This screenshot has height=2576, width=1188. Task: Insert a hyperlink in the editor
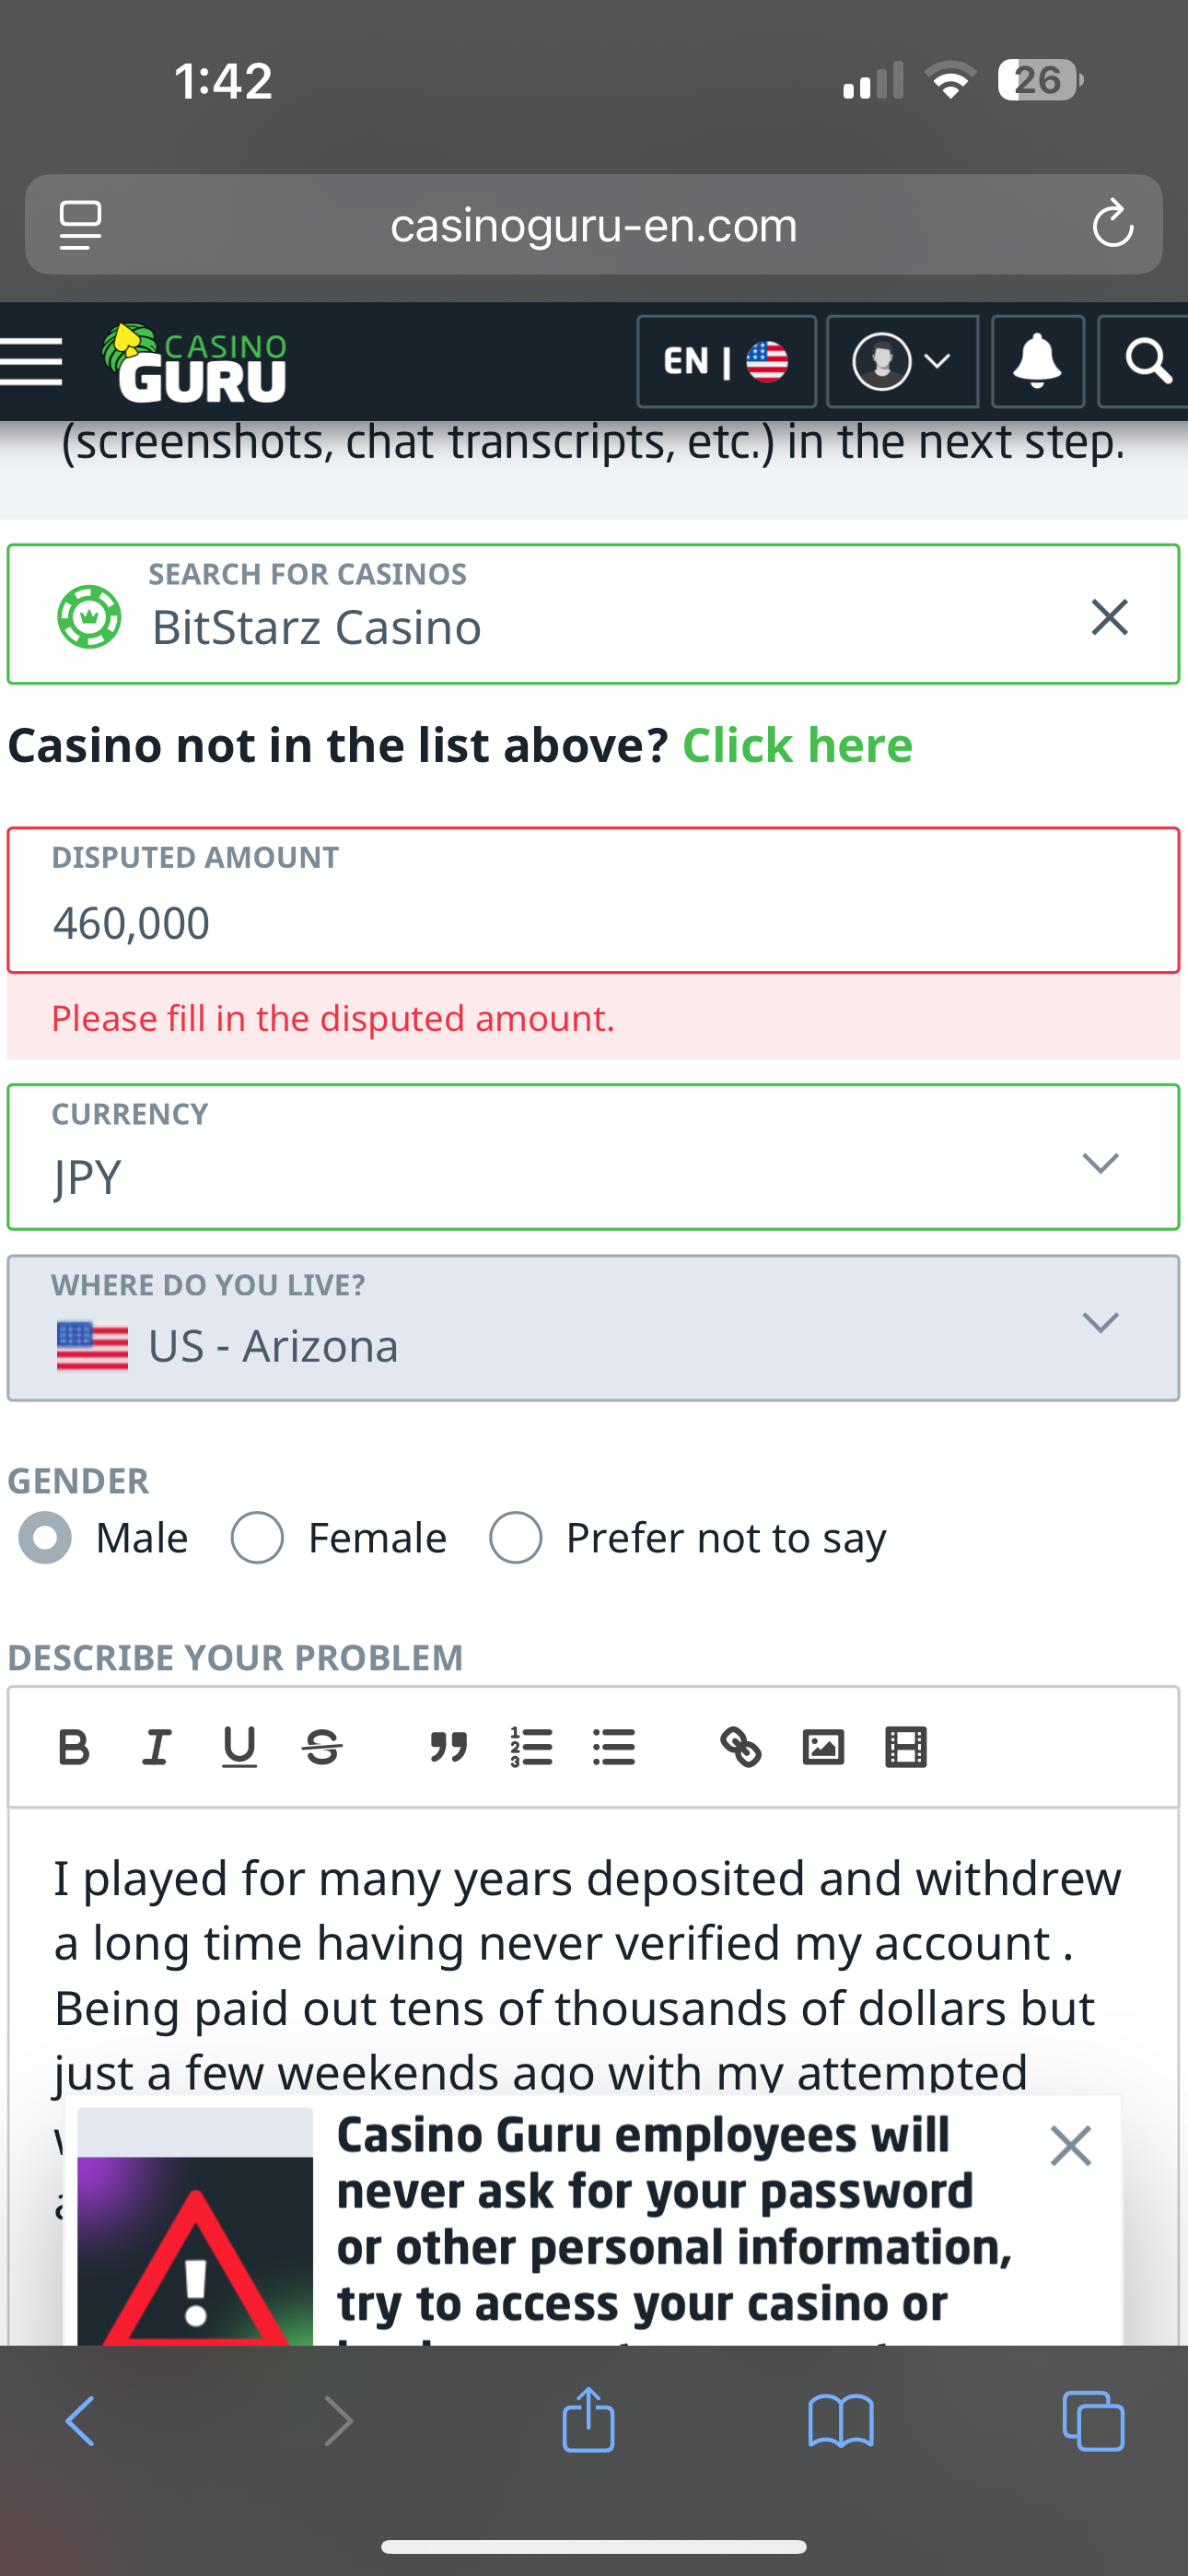point(741,1747)
